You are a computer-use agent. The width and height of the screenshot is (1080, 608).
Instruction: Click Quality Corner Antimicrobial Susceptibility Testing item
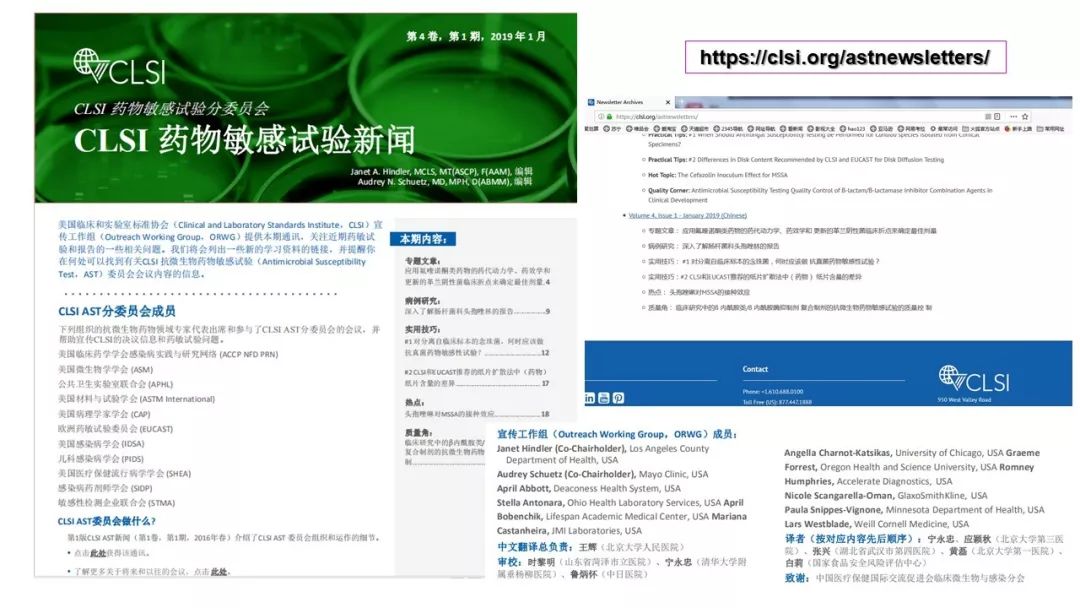(820, 195)
